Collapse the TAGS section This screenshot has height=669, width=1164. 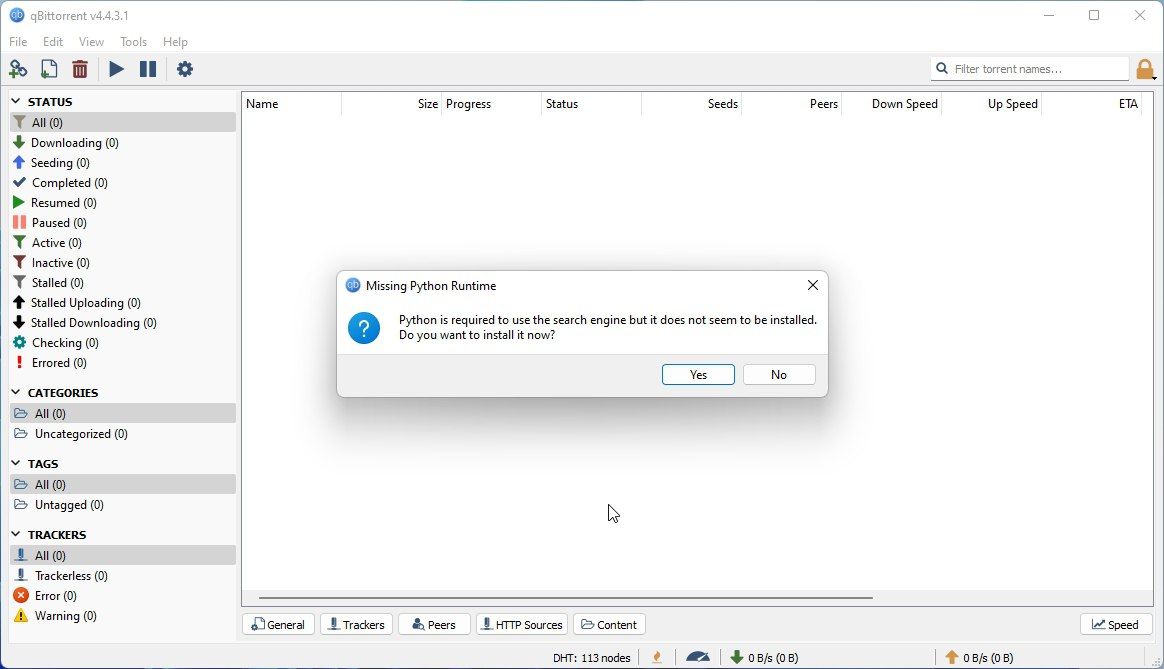[x=16, y=463]
